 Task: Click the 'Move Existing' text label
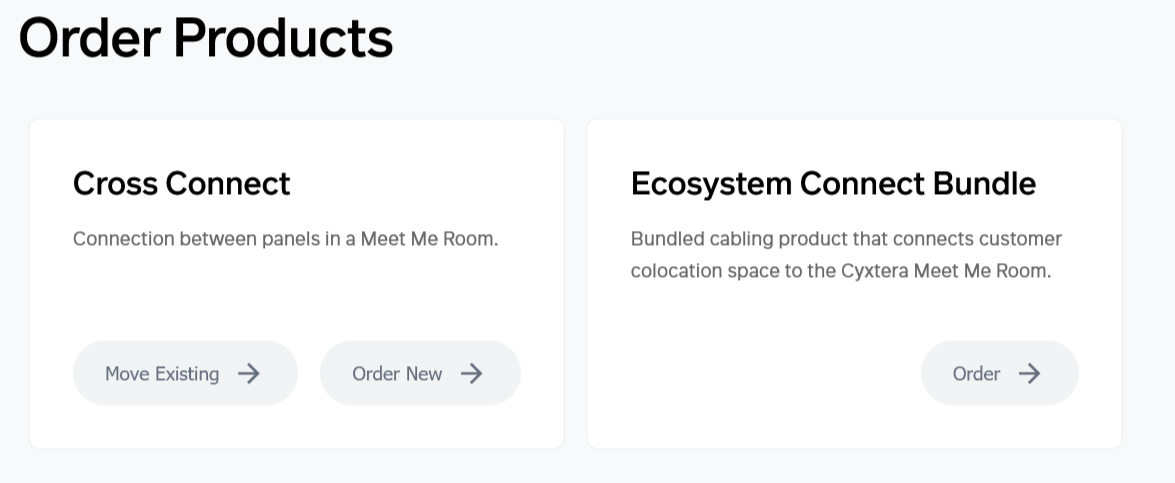[162, 374]
